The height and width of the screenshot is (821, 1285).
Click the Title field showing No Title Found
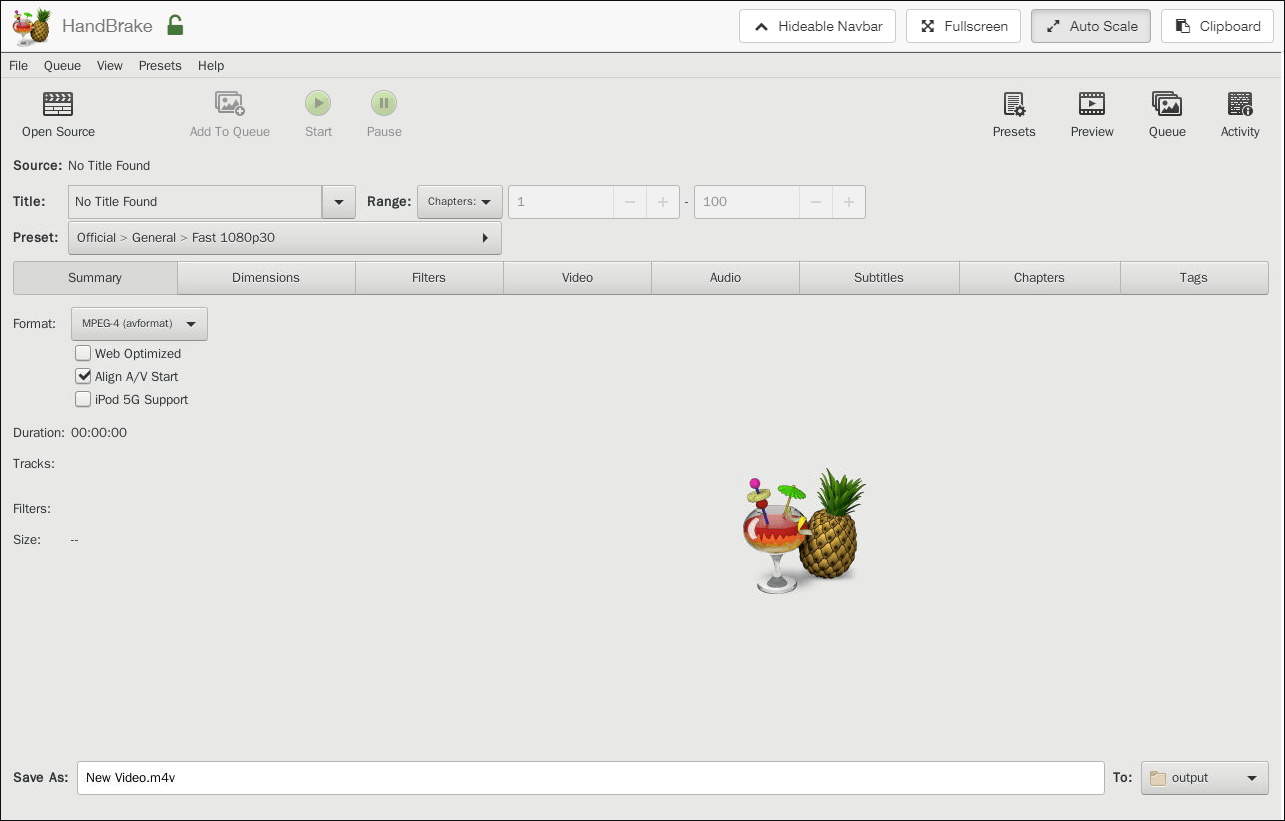pyautogui.click(x=195, y=202)
